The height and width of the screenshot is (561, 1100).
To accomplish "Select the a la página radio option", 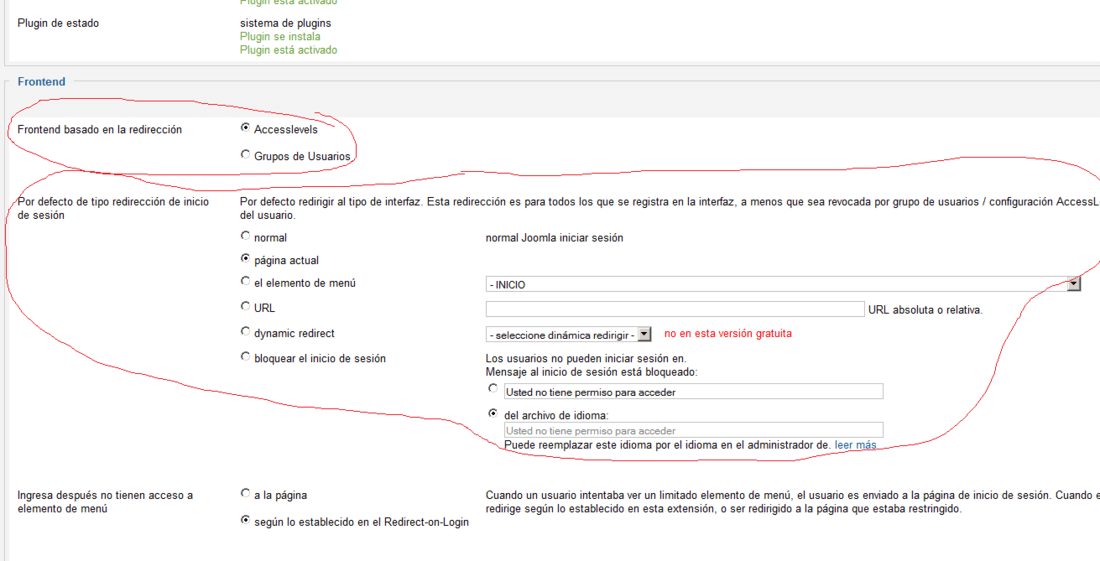I will coord(245,494).
